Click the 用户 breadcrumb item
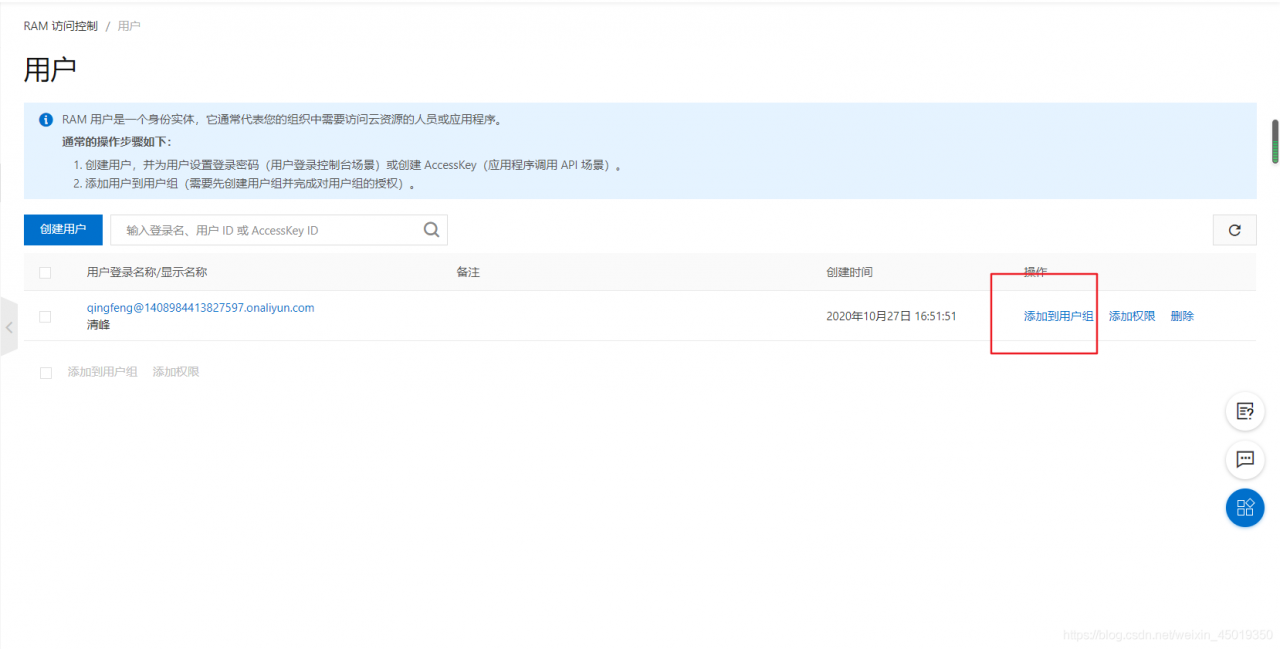 (x=129, y=25)
